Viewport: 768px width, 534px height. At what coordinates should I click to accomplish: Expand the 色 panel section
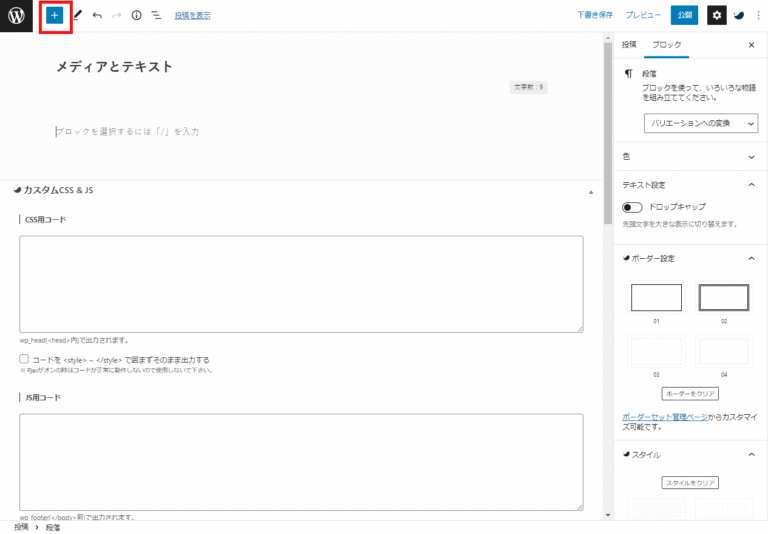(751, 157)
